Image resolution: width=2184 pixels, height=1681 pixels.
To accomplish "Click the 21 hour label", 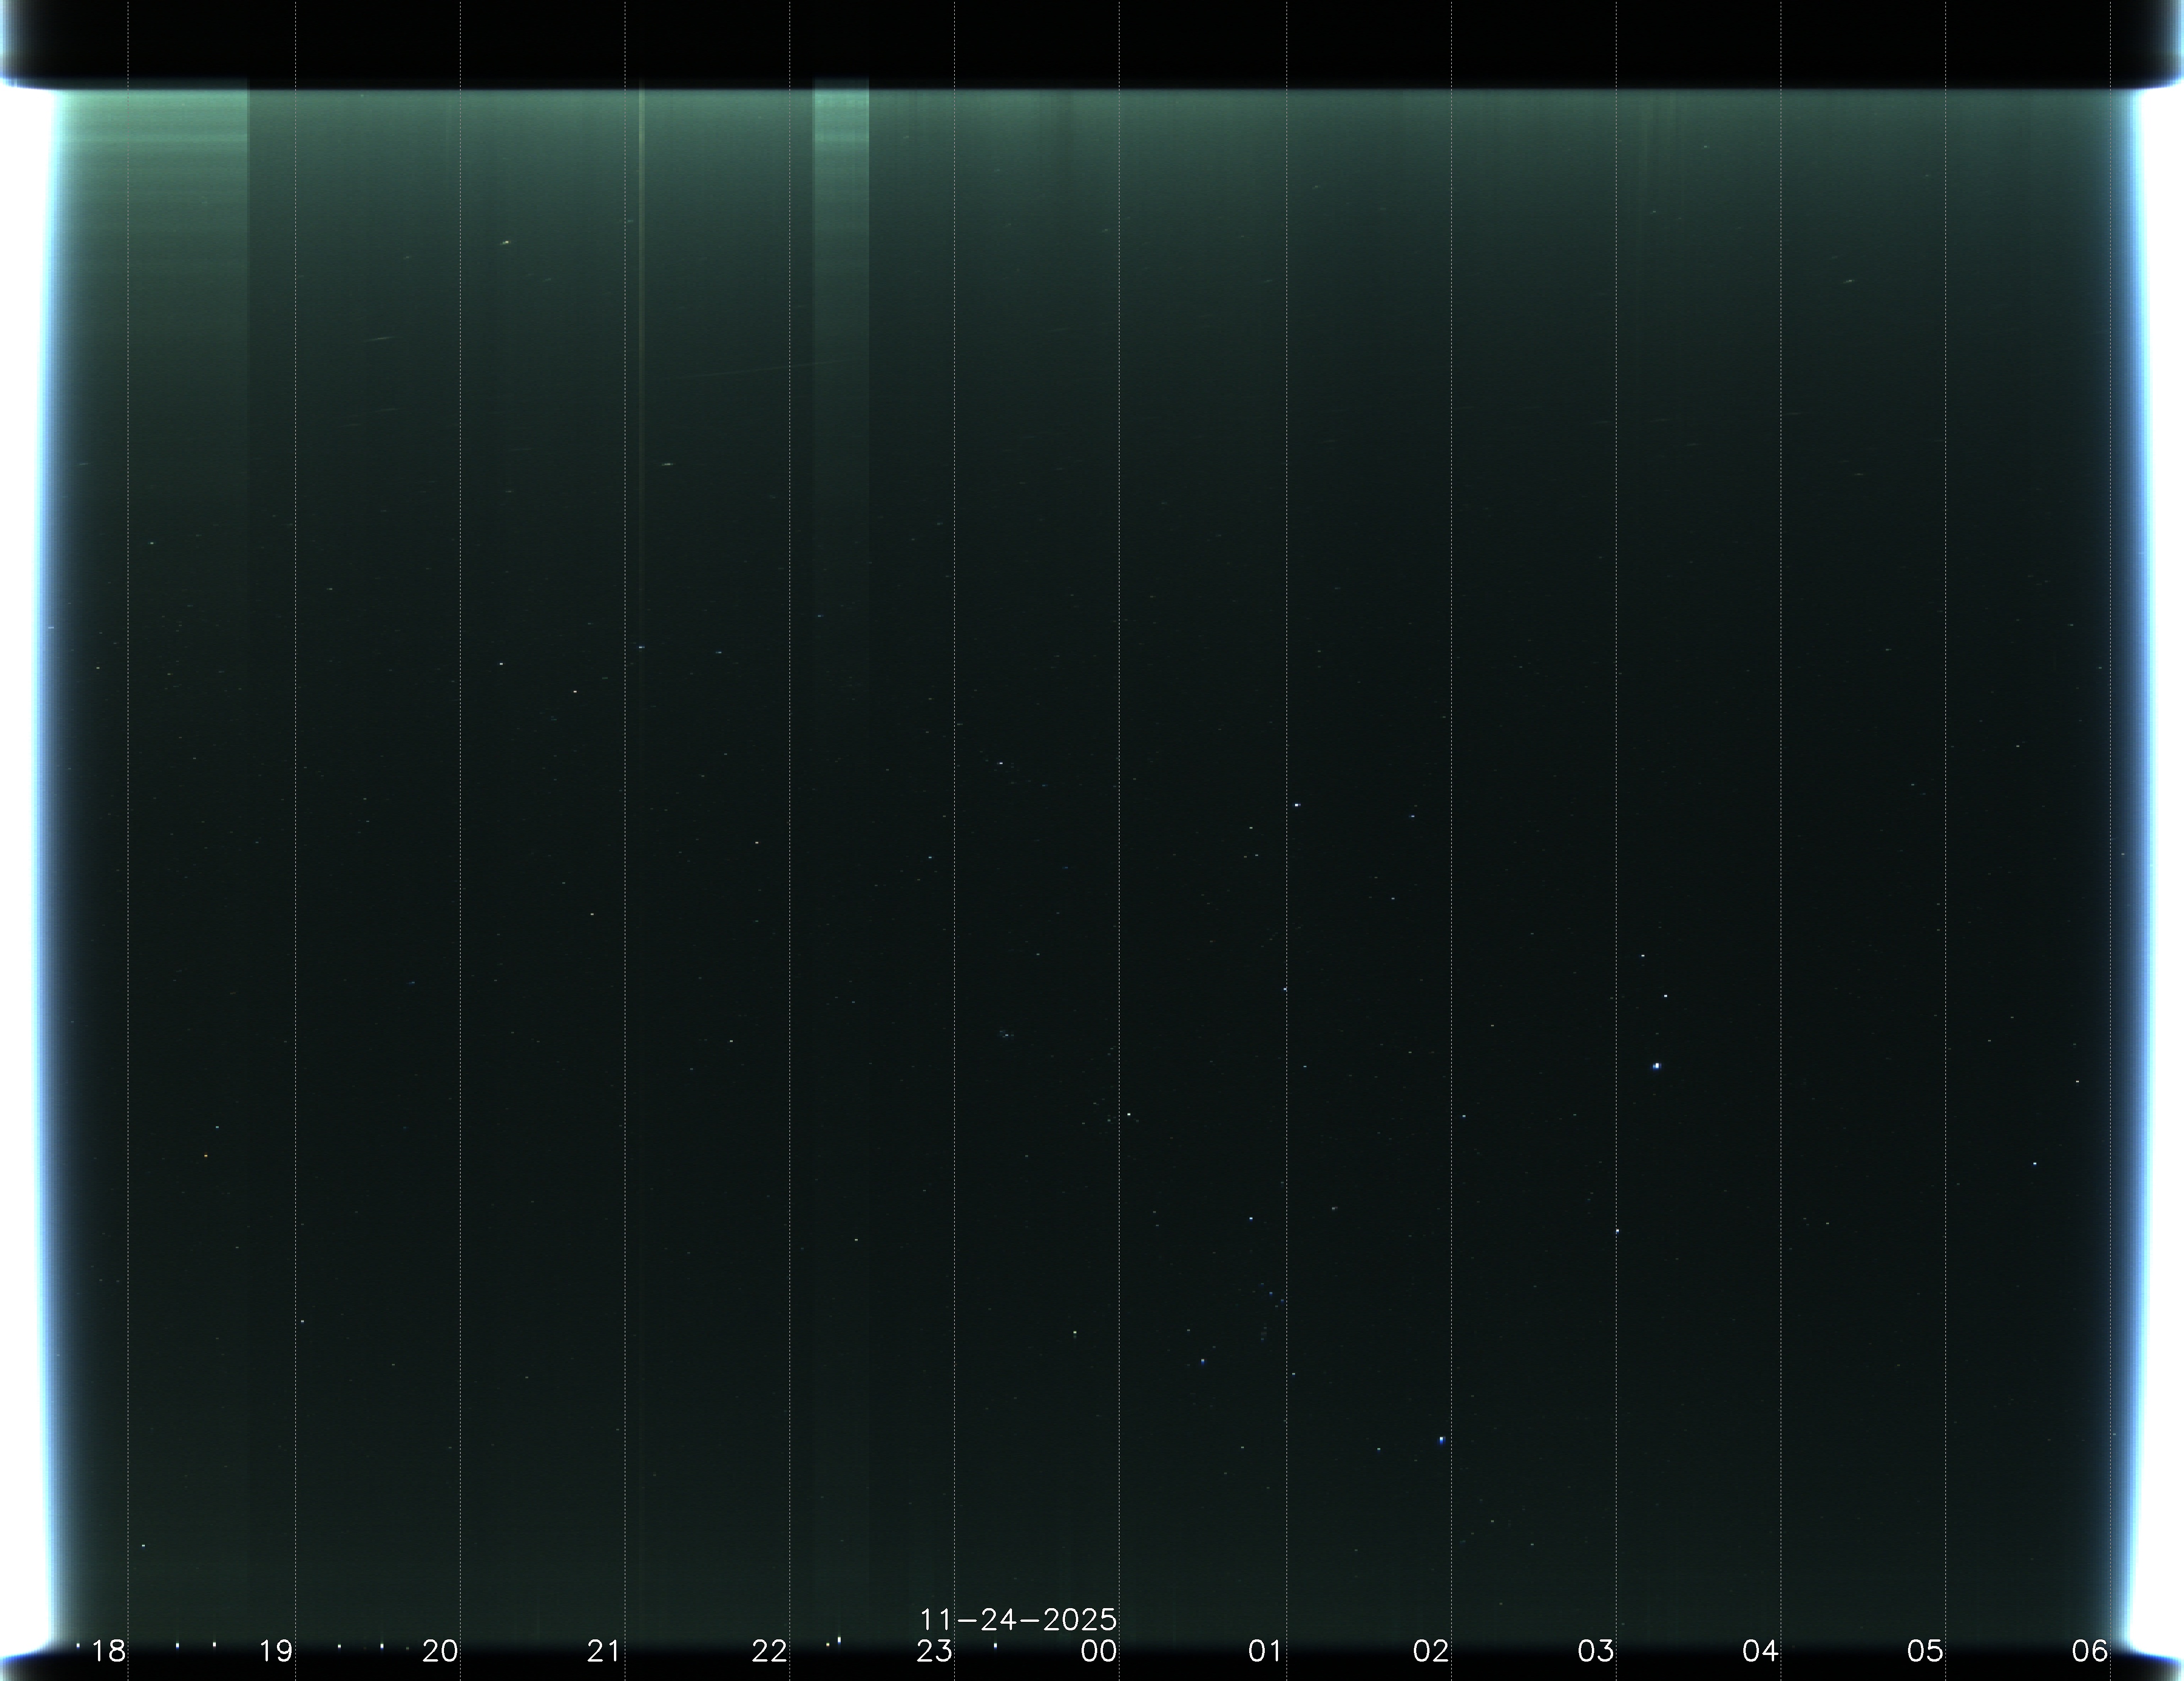I will [604, 1651].
